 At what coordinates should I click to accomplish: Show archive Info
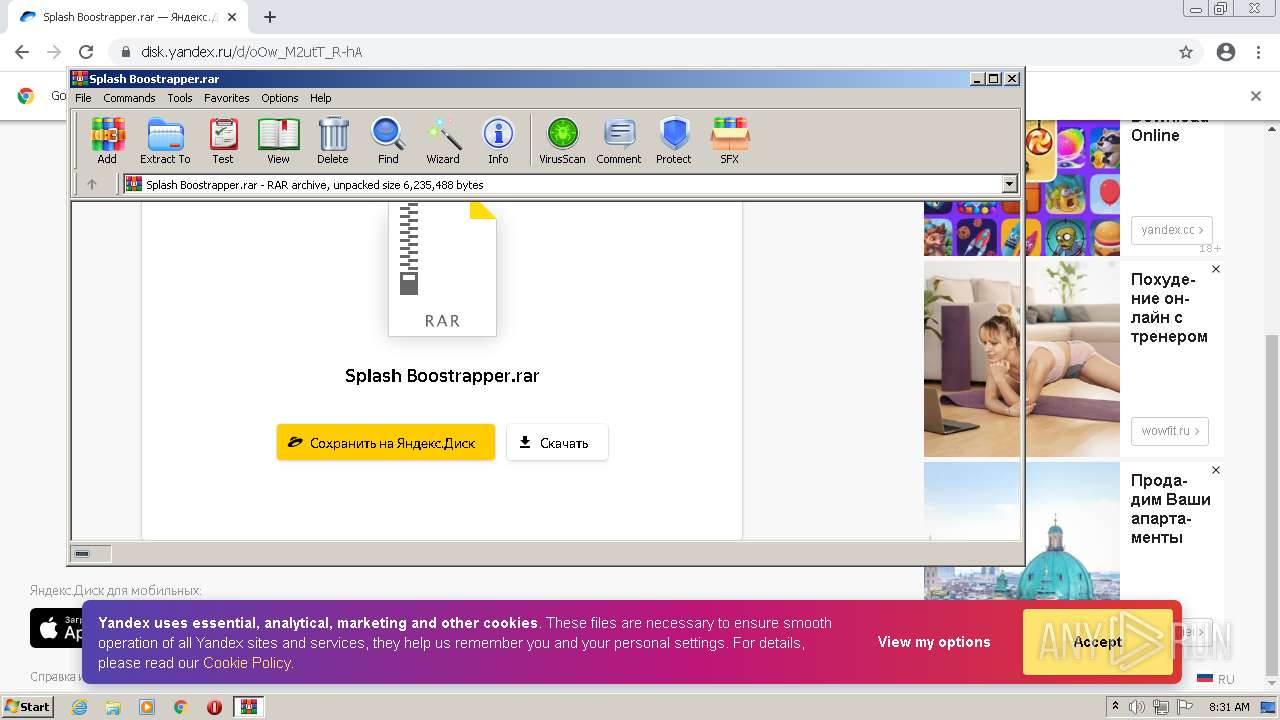point(498,140)
